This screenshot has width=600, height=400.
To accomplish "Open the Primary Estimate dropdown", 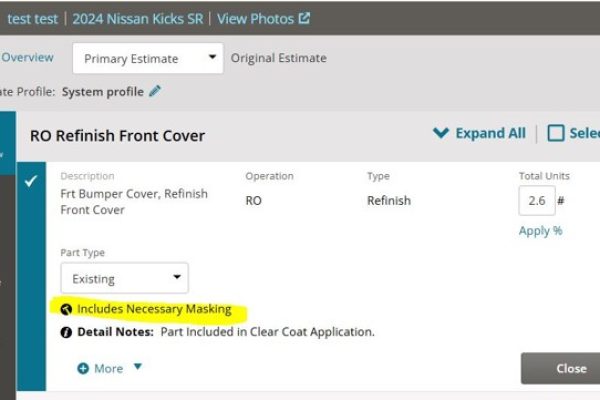I will pos(148,58).
